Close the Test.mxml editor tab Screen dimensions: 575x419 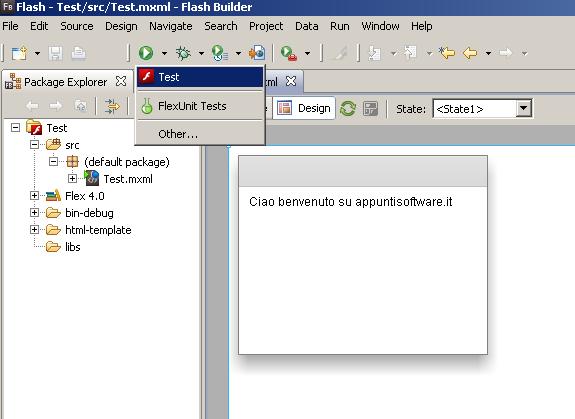point(291,81)
